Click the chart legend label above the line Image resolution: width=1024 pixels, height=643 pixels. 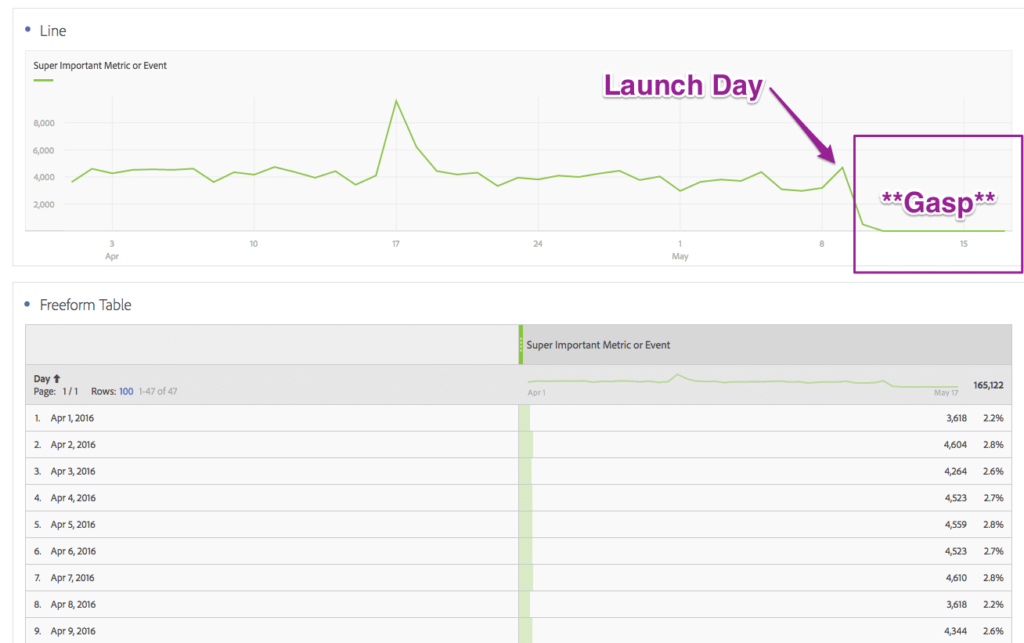coord(100,66)
